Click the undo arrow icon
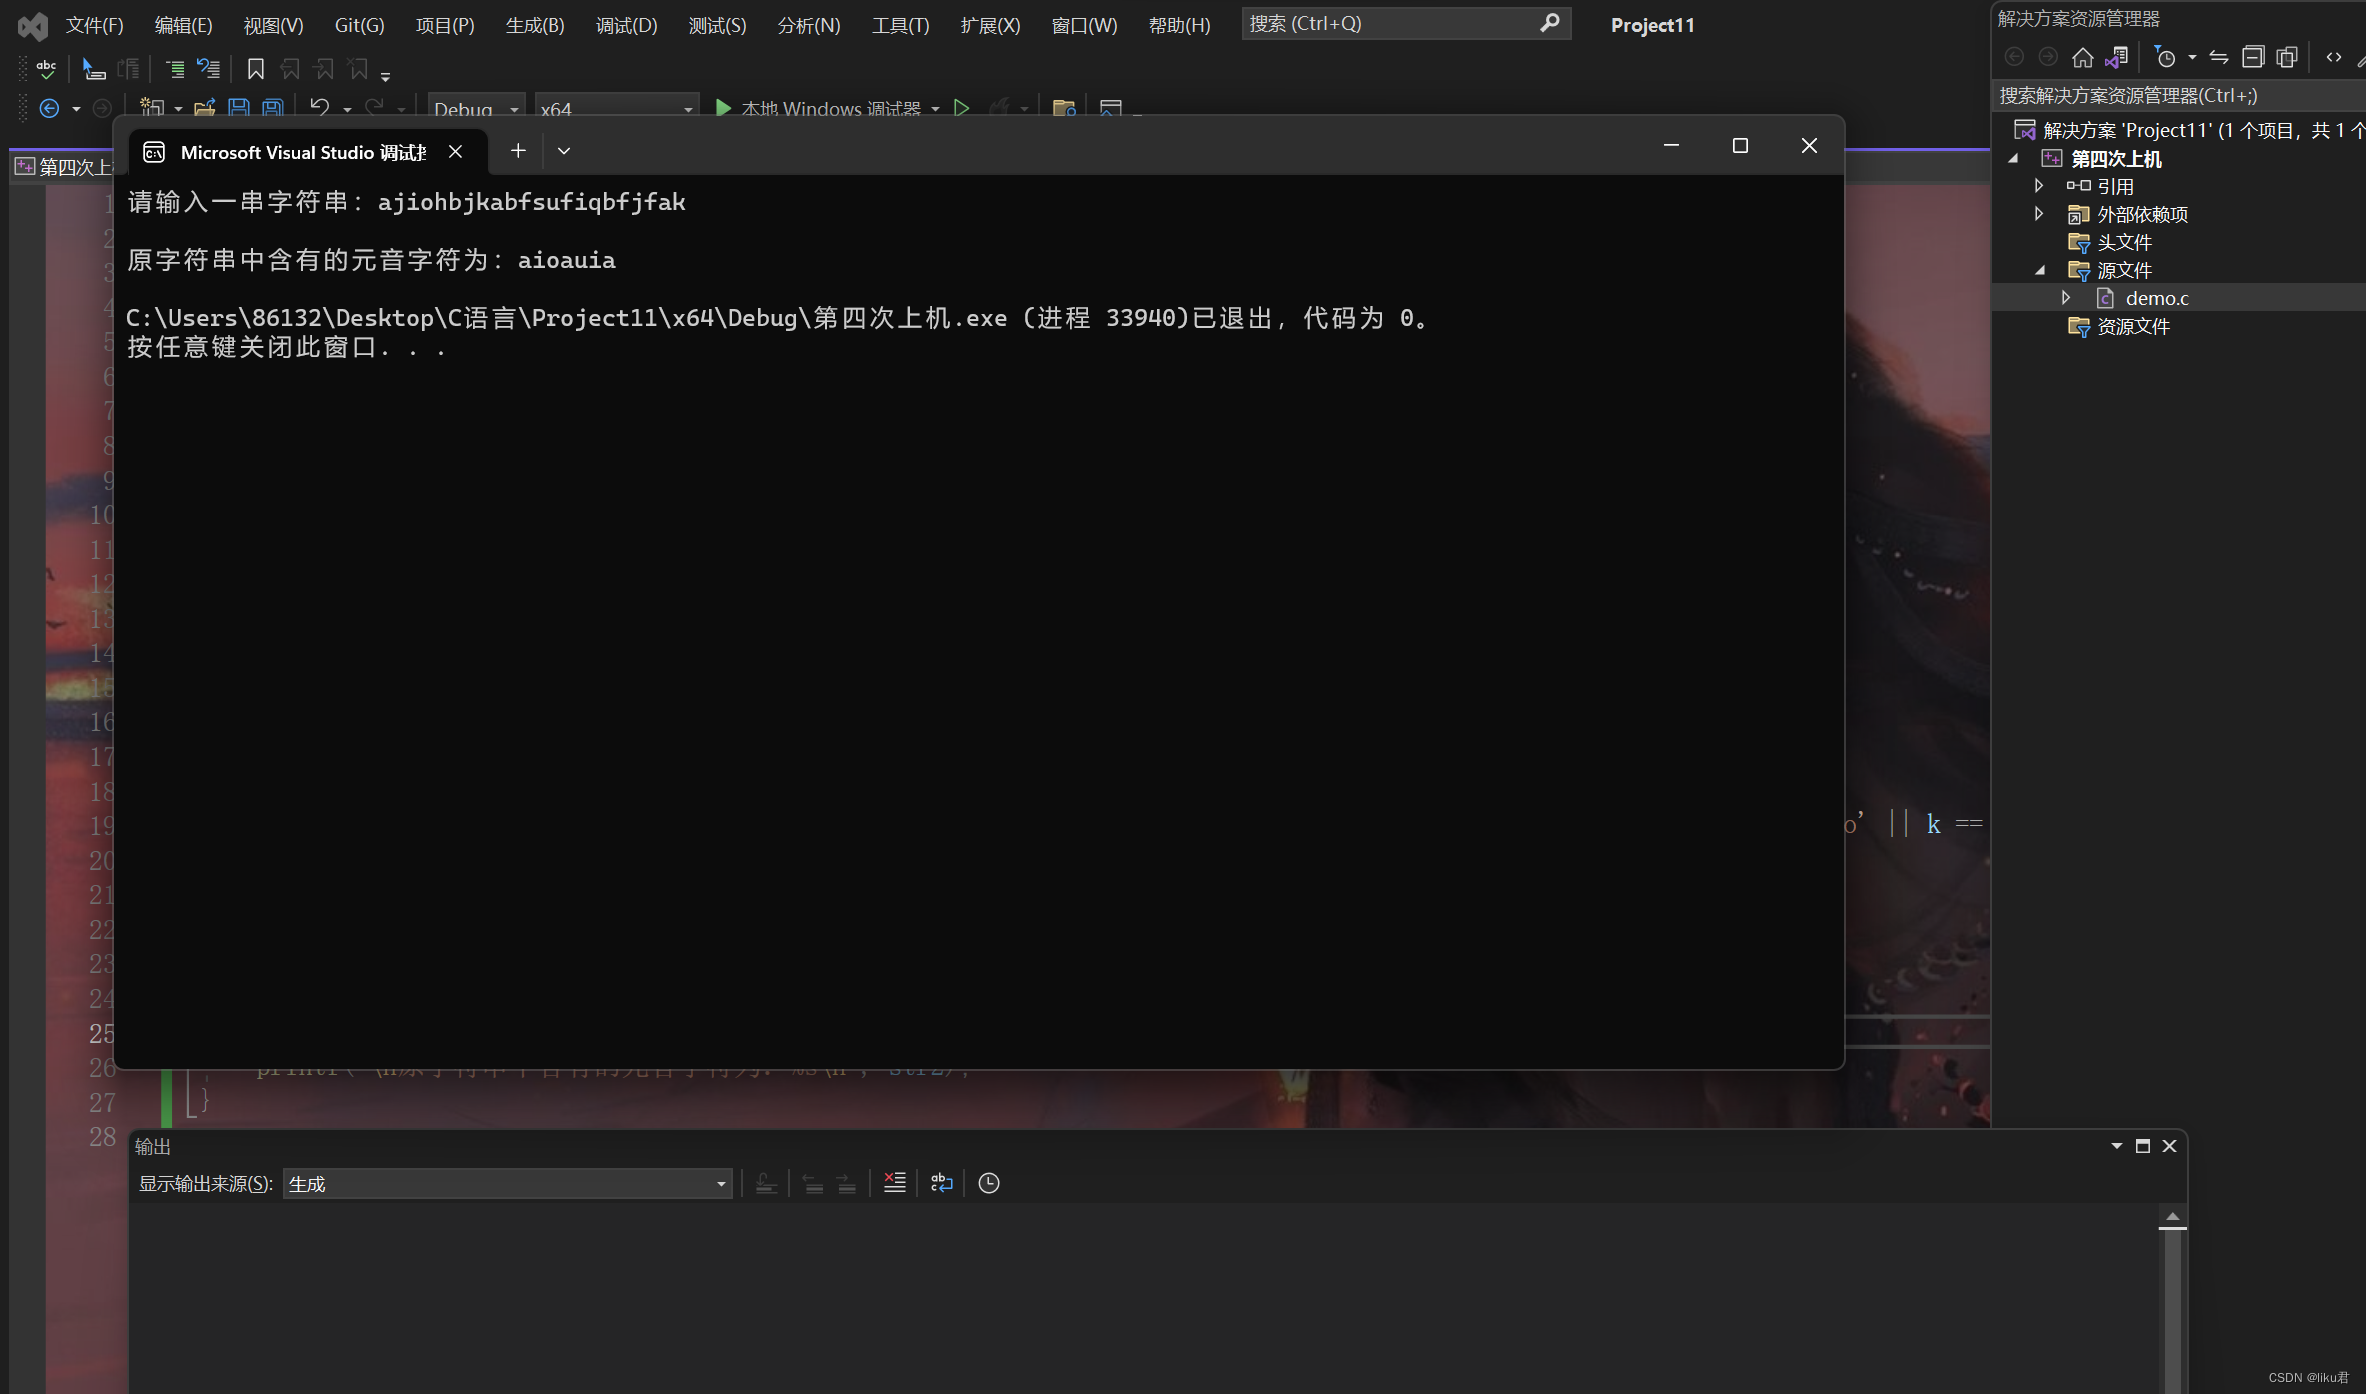 pos(319,106)
